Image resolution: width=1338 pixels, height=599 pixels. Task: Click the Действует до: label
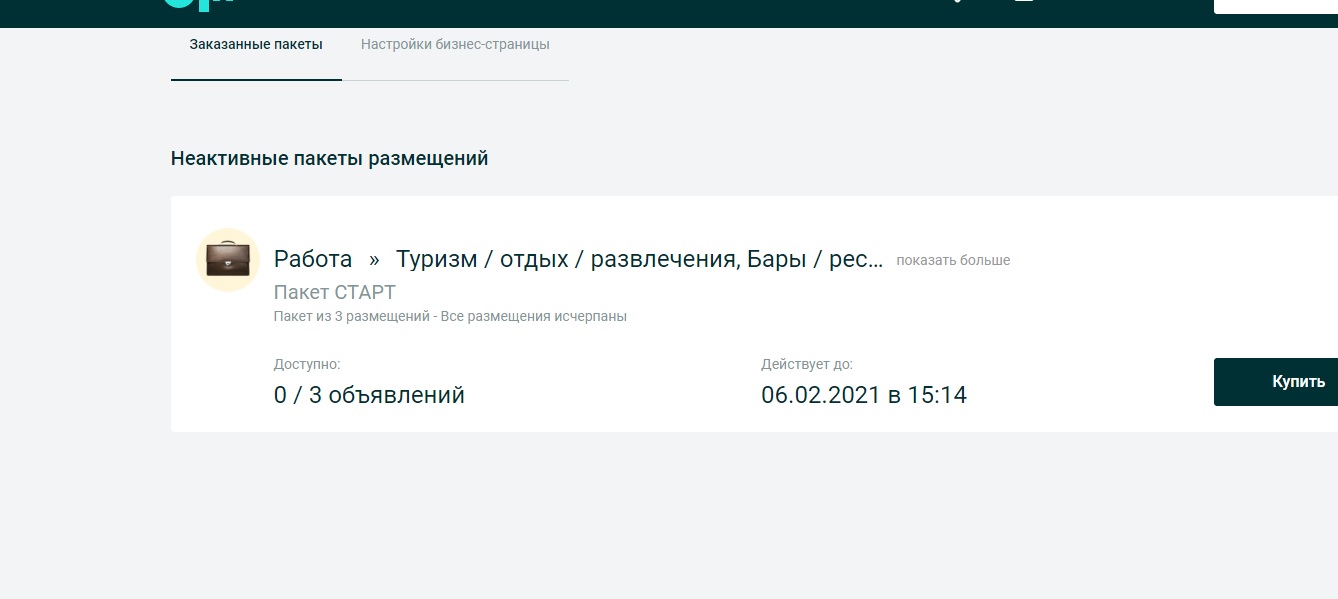point(807,365)
